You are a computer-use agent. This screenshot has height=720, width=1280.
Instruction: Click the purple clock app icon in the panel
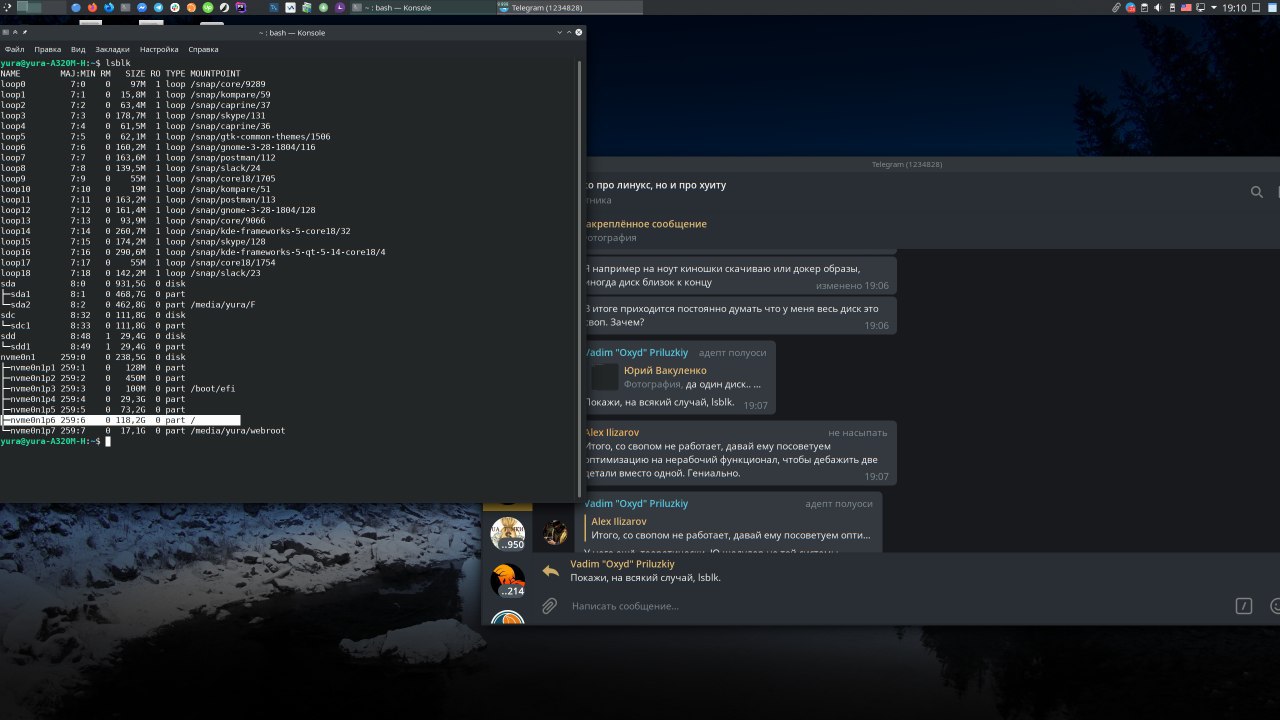coord(340,7)
